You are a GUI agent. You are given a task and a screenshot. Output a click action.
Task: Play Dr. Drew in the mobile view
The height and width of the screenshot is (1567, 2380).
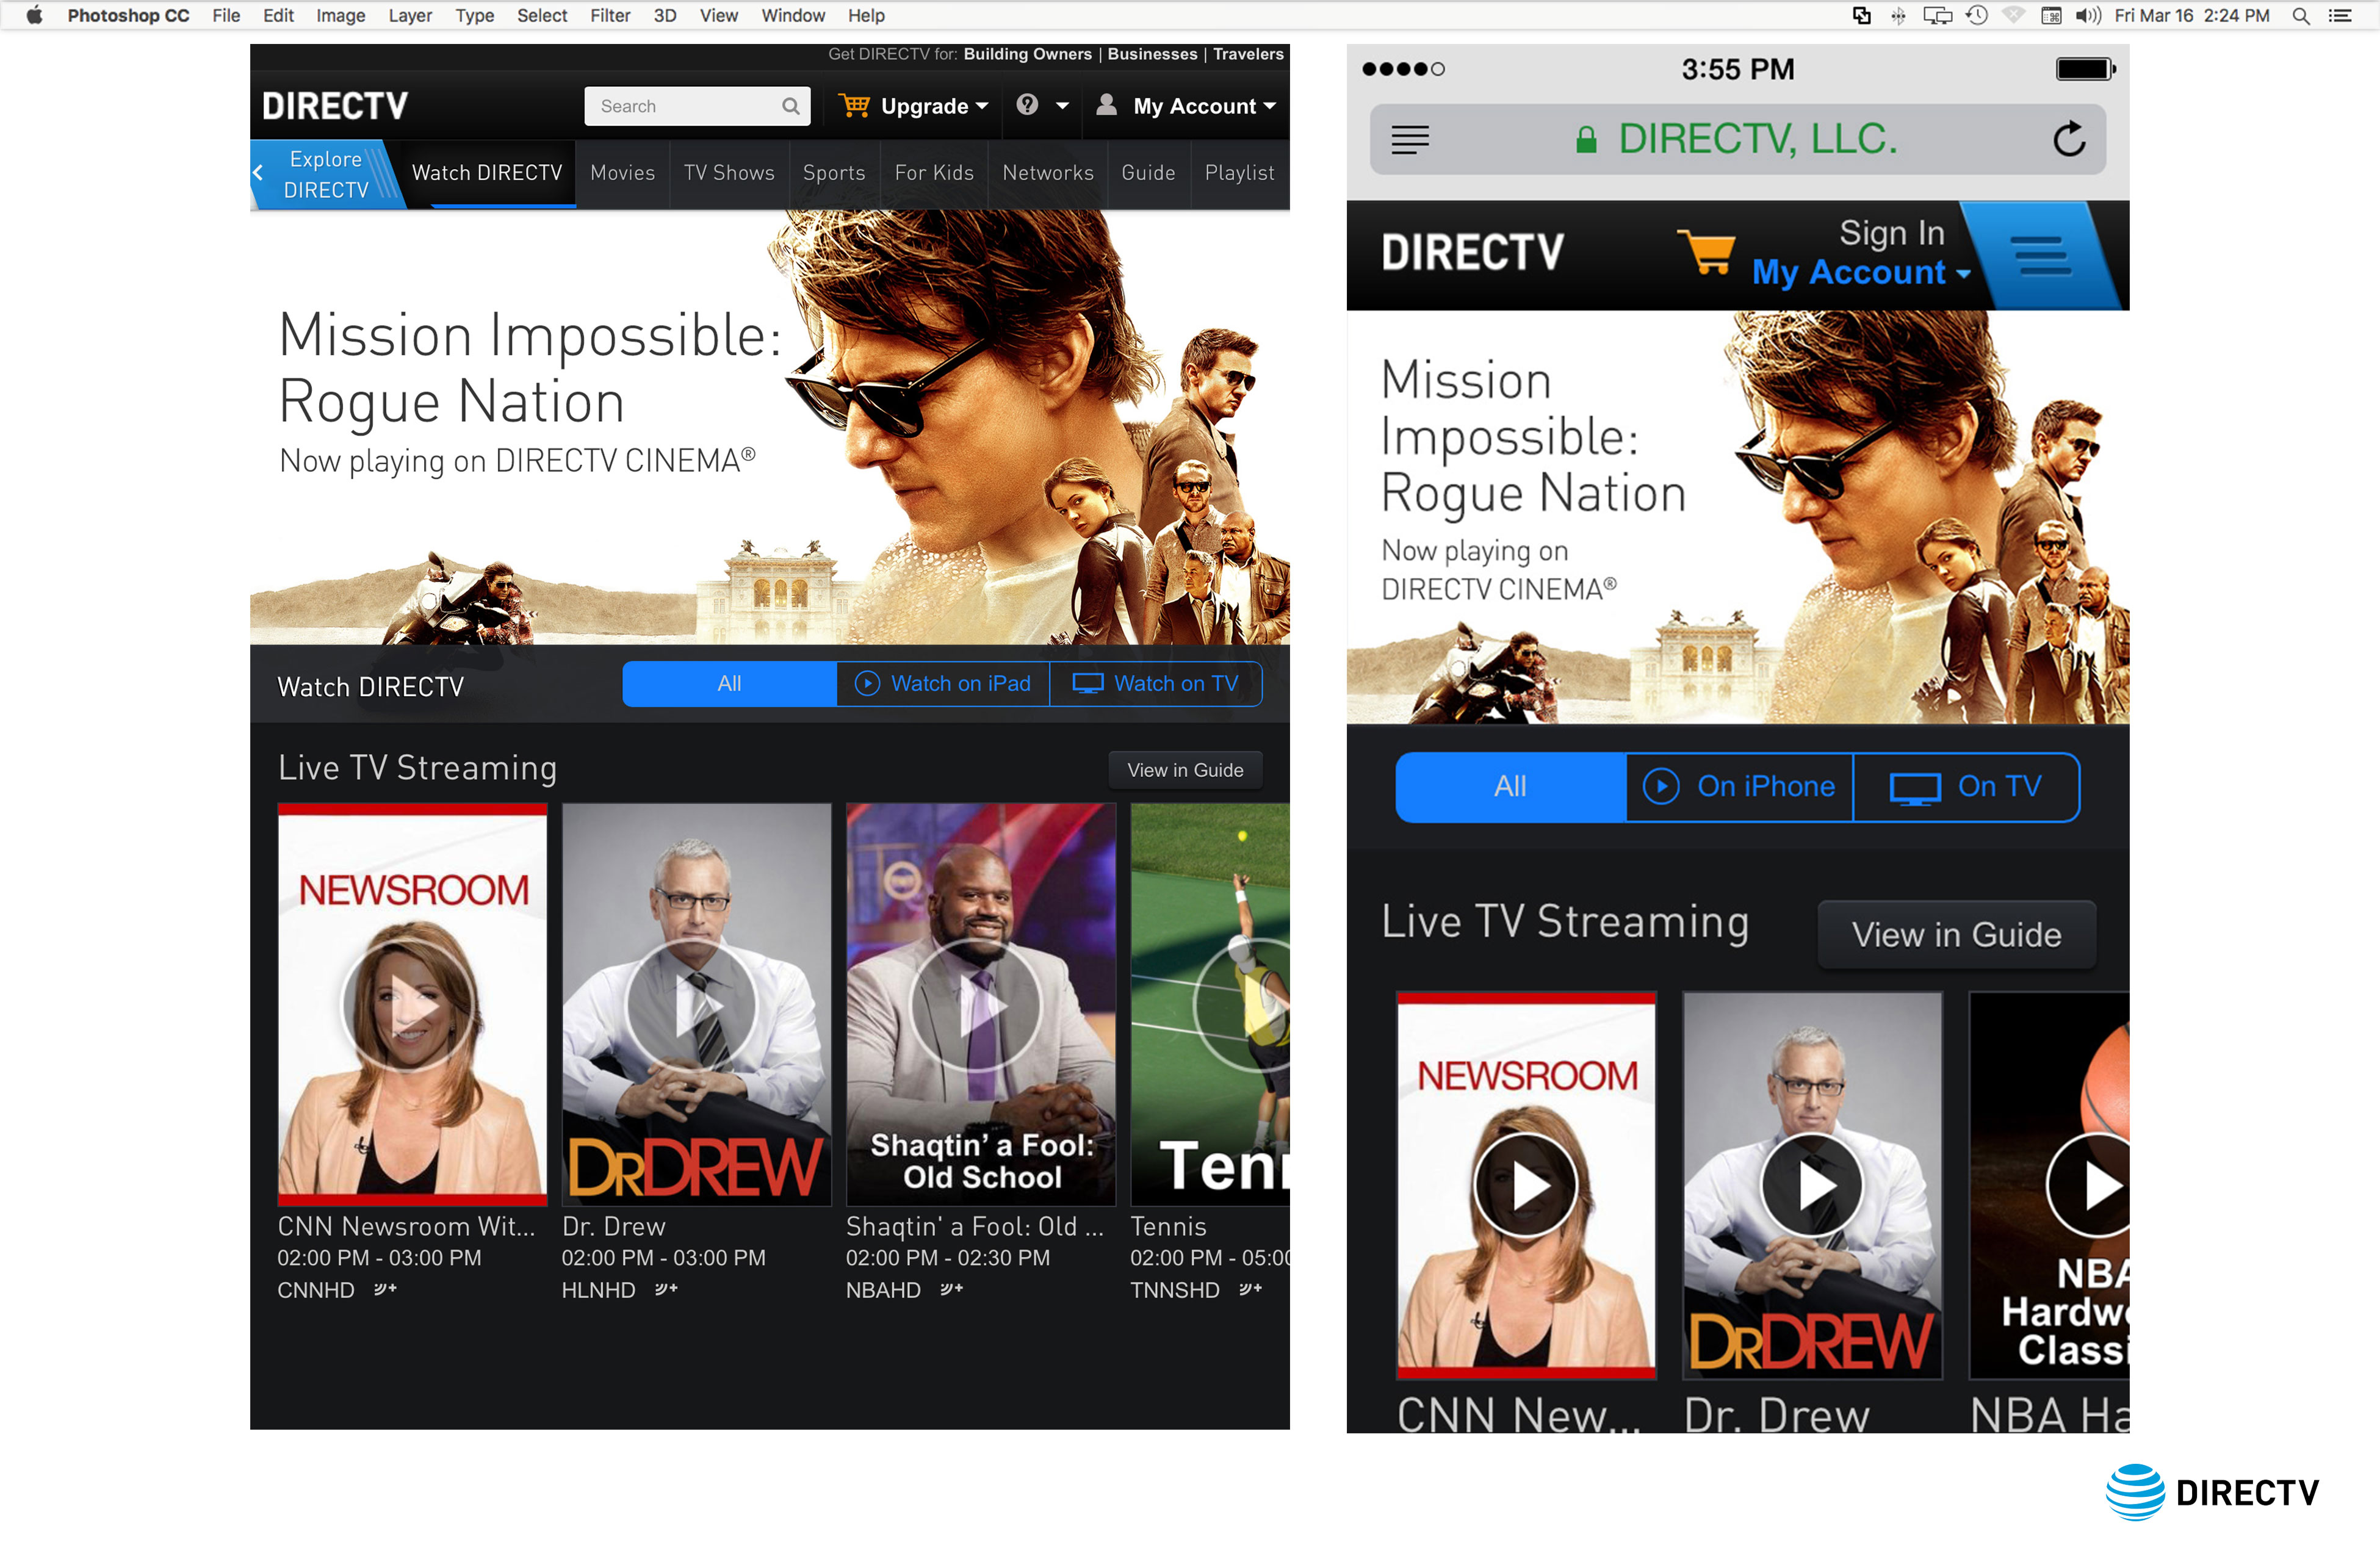1812,1186
